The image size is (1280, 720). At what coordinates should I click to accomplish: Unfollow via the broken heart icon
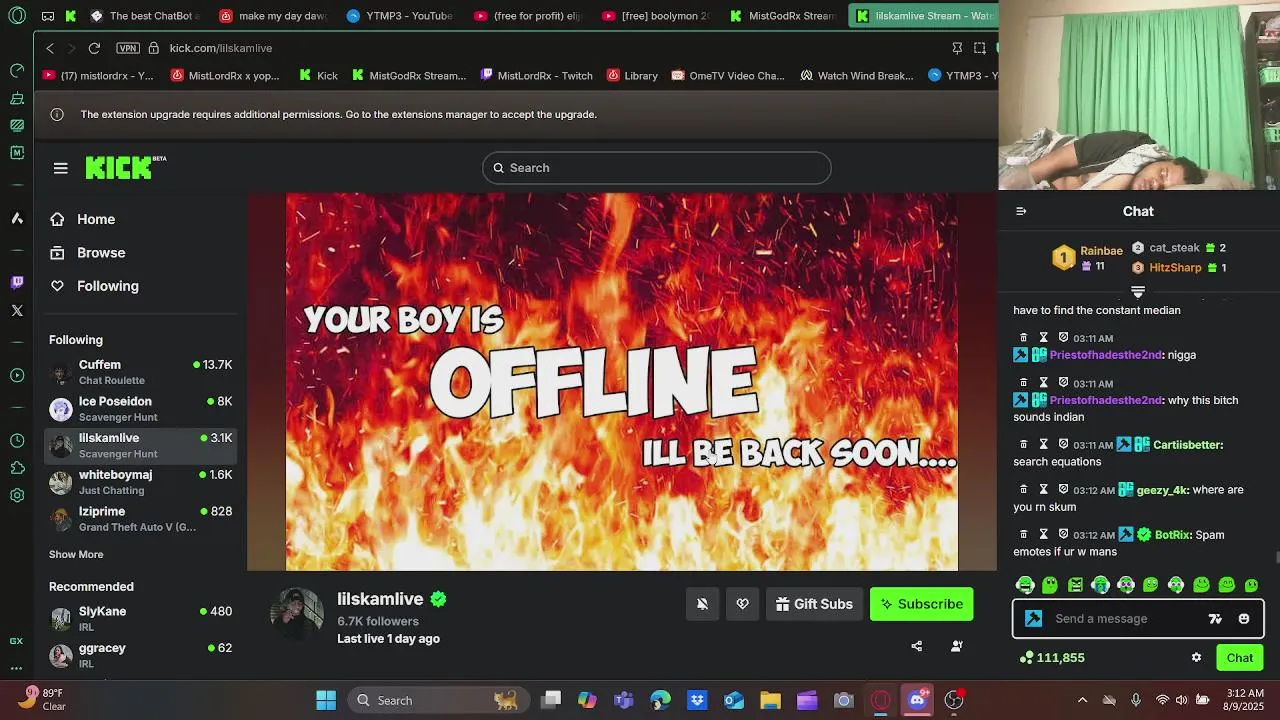[742, 604]
